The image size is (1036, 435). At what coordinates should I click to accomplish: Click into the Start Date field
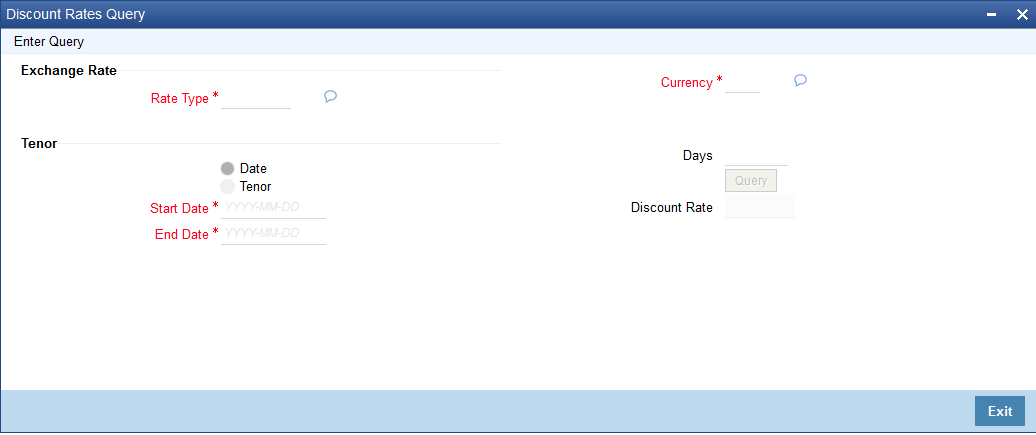pyautogui.click(x=274, y=208)
